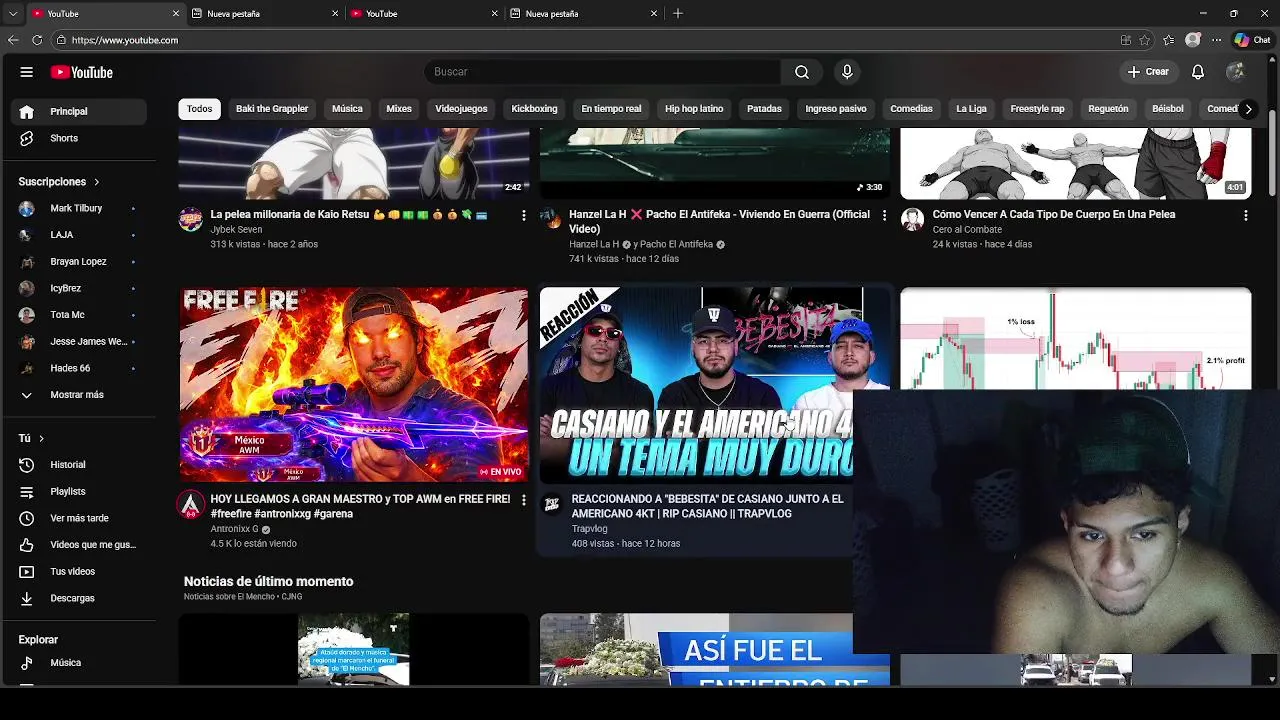Open the browser tab list dropdown
The height and width of the screenshot is (720, 1280).
click(x=13, y=13)
